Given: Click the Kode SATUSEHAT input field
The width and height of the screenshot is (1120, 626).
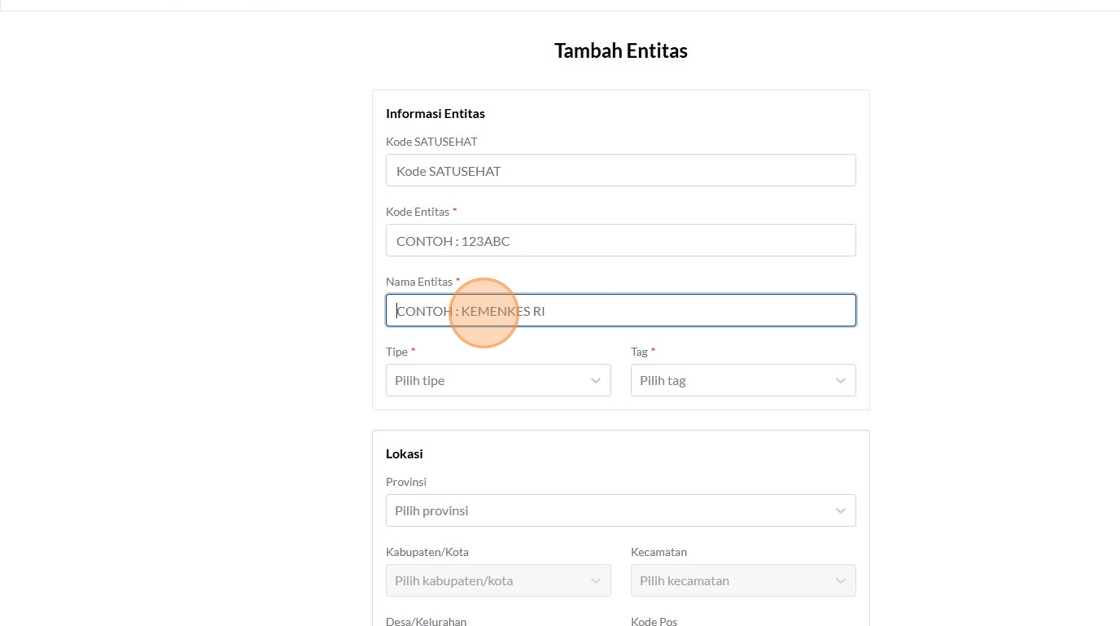Looking at the screenshot, I should tap(620, 171).
